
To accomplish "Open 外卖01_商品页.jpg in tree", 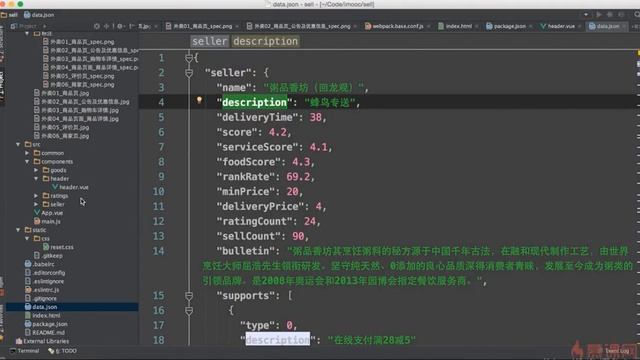I will [x=61, y=93].
